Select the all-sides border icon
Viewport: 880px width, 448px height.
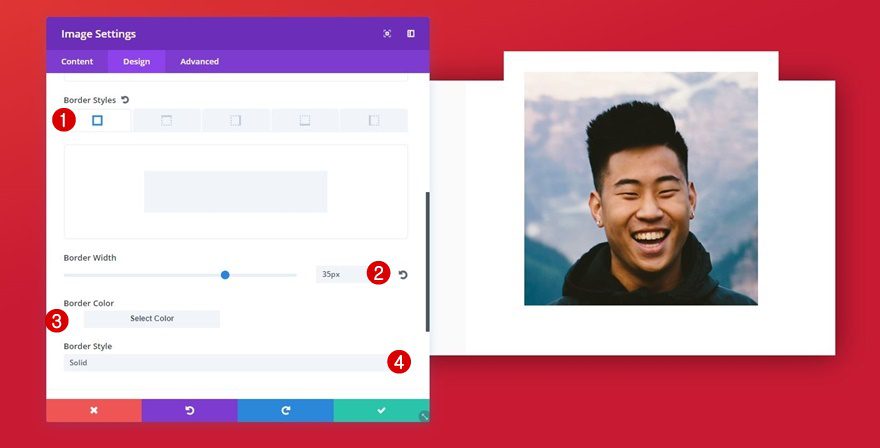pos(97,121)
